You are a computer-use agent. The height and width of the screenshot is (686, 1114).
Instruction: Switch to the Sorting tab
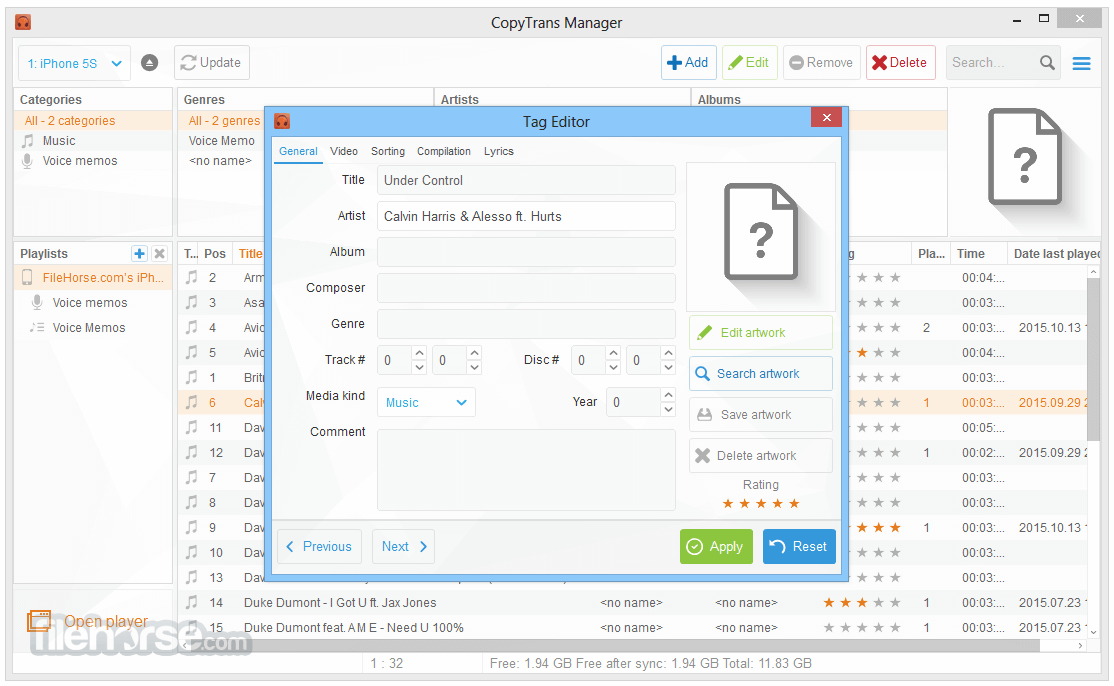tap(388, 151)
